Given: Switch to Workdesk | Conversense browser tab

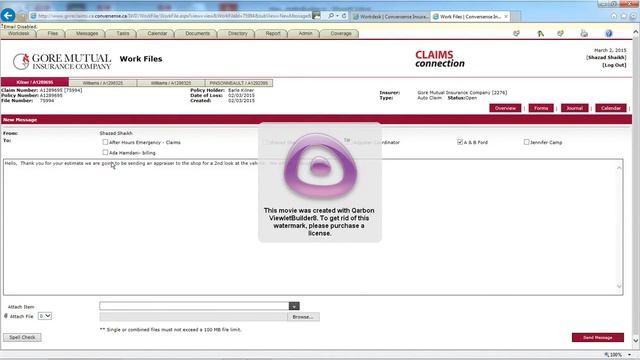Looking at the screenshot, I should coord(391,16).
